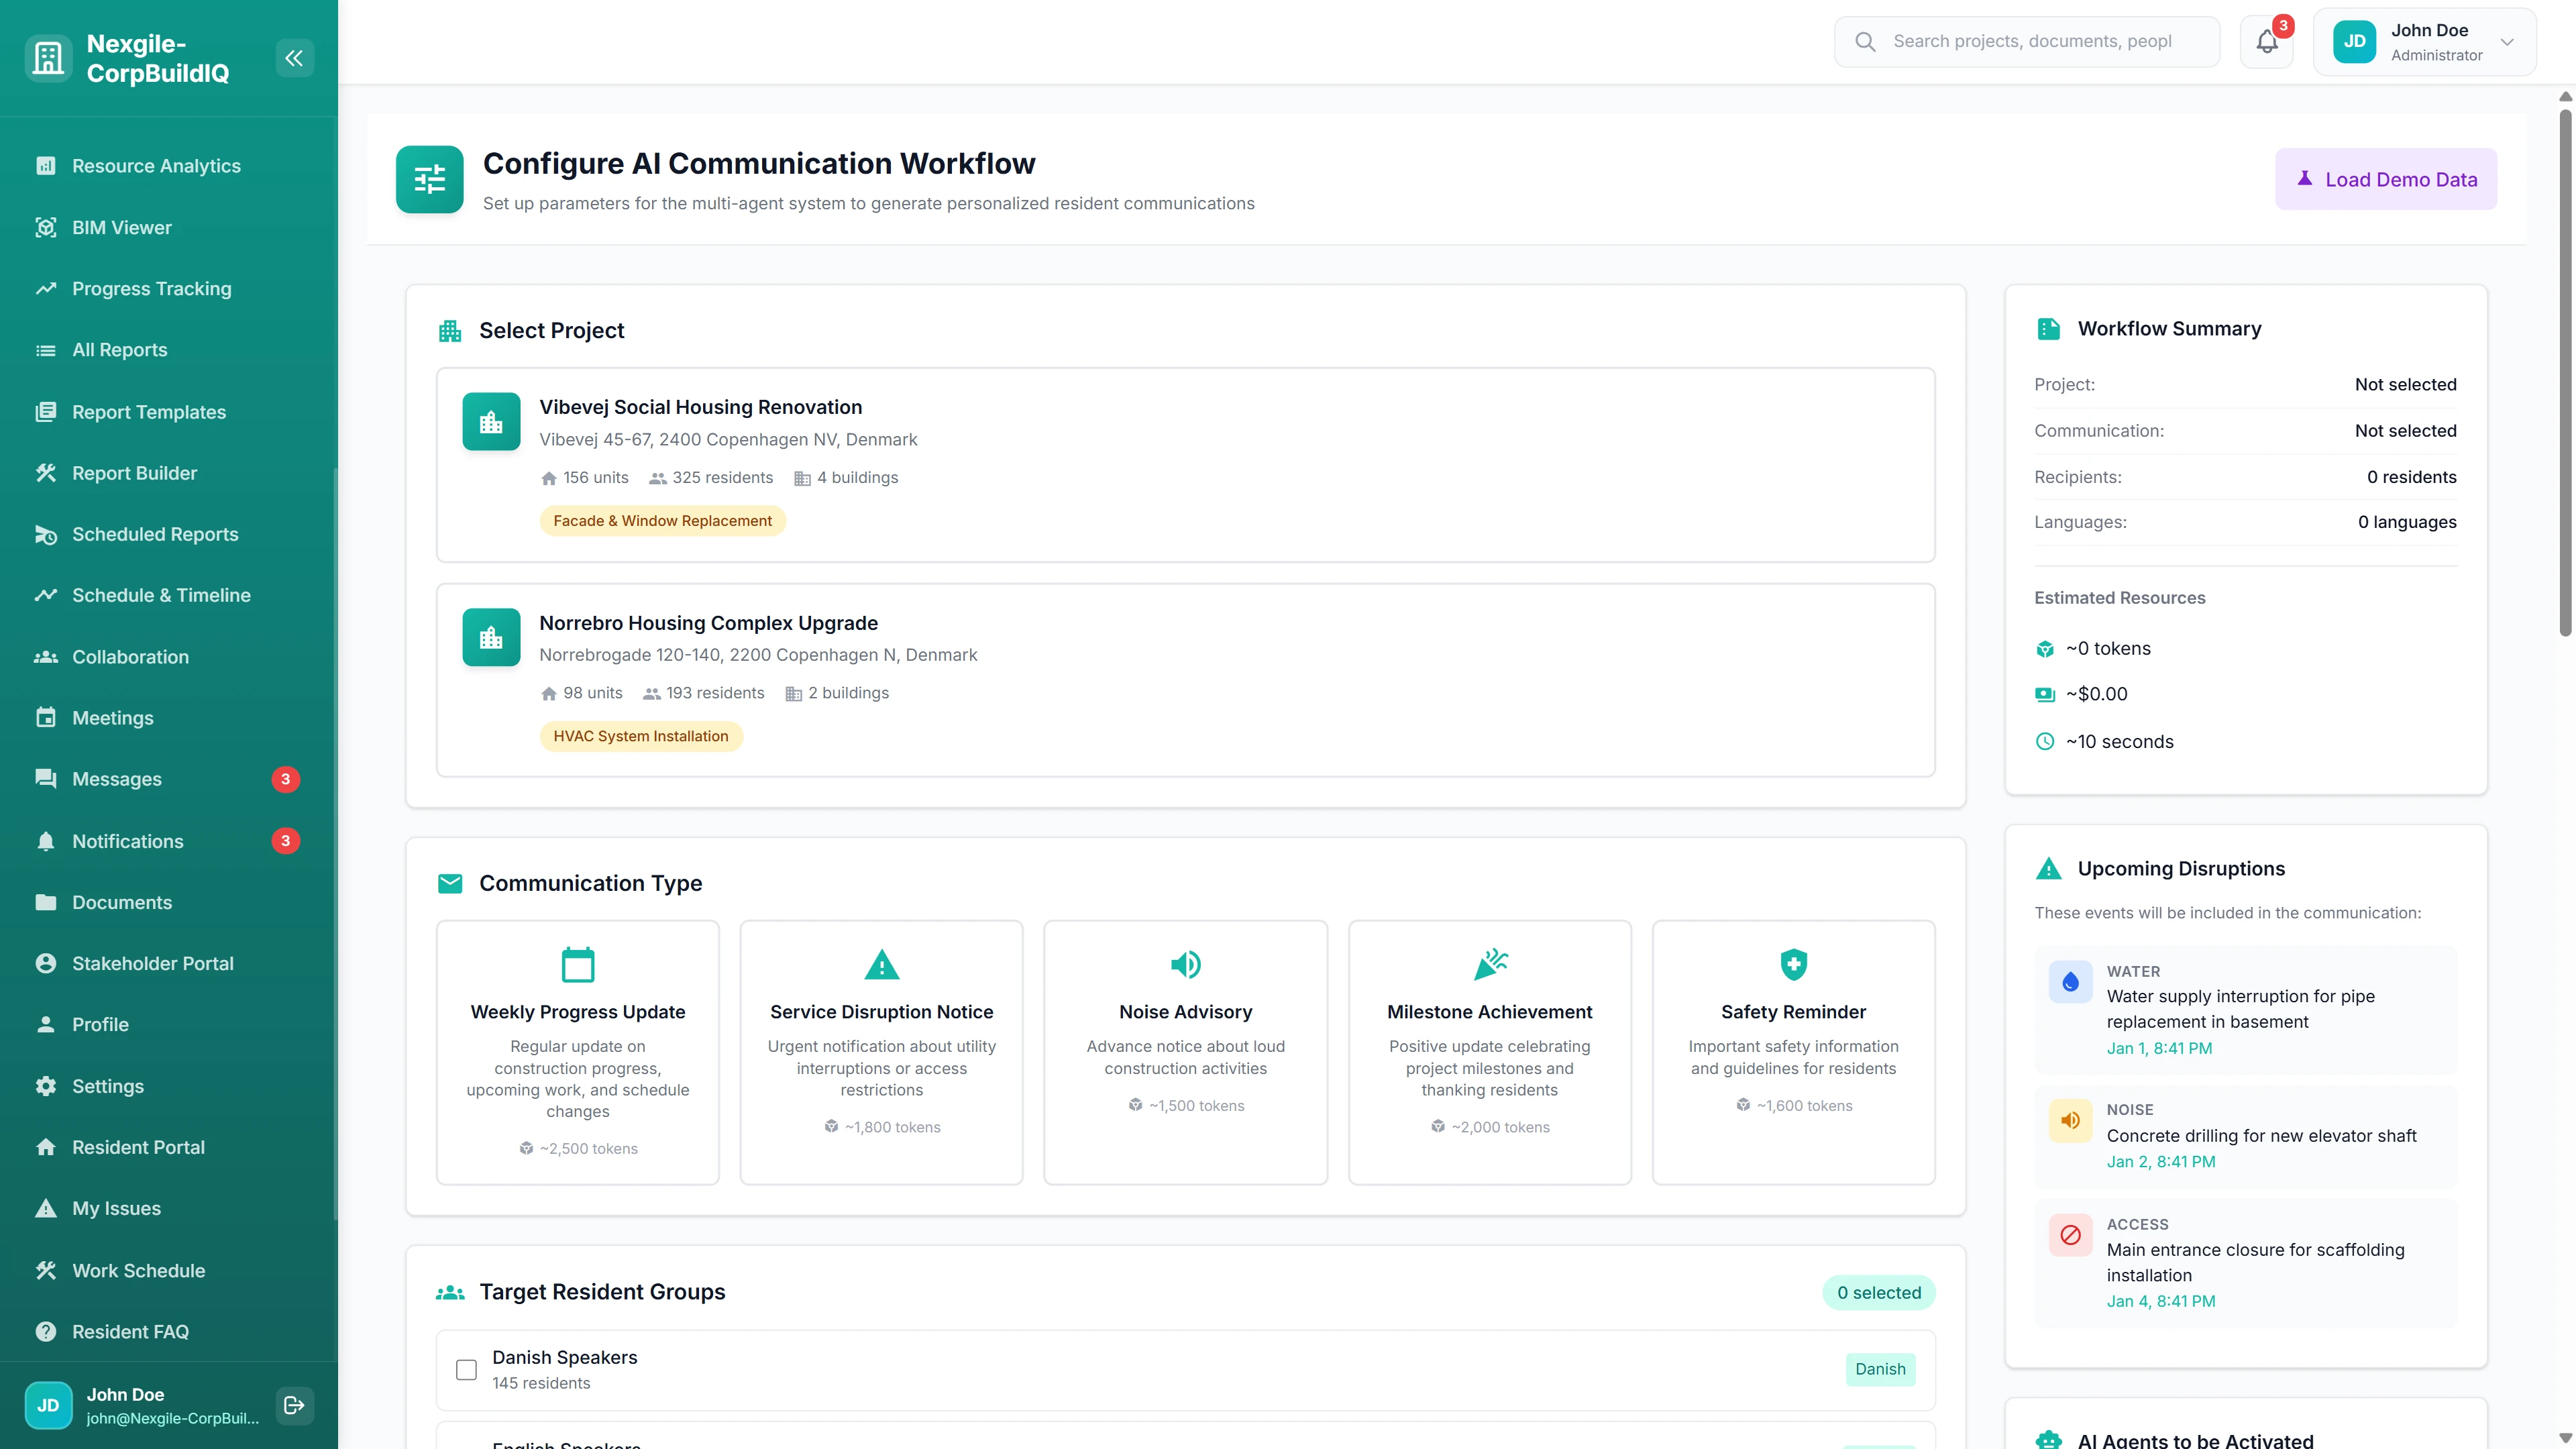The width and height of the screenshot is (2576, 1449).
Task: Open the Stakeholder Portal
Action: pos(152,963)
